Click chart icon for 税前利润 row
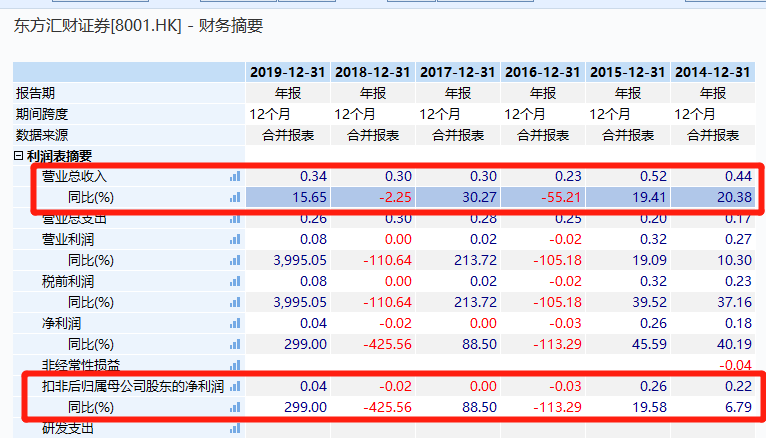The width and height of the screenshot is (766, 438). point(236,281)
